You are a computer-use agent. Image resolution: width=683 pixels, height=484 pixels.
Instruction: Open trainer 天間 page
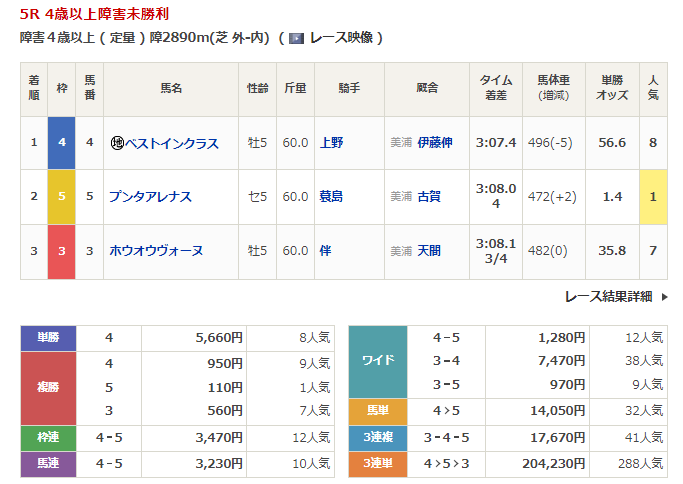pos(428,251)
